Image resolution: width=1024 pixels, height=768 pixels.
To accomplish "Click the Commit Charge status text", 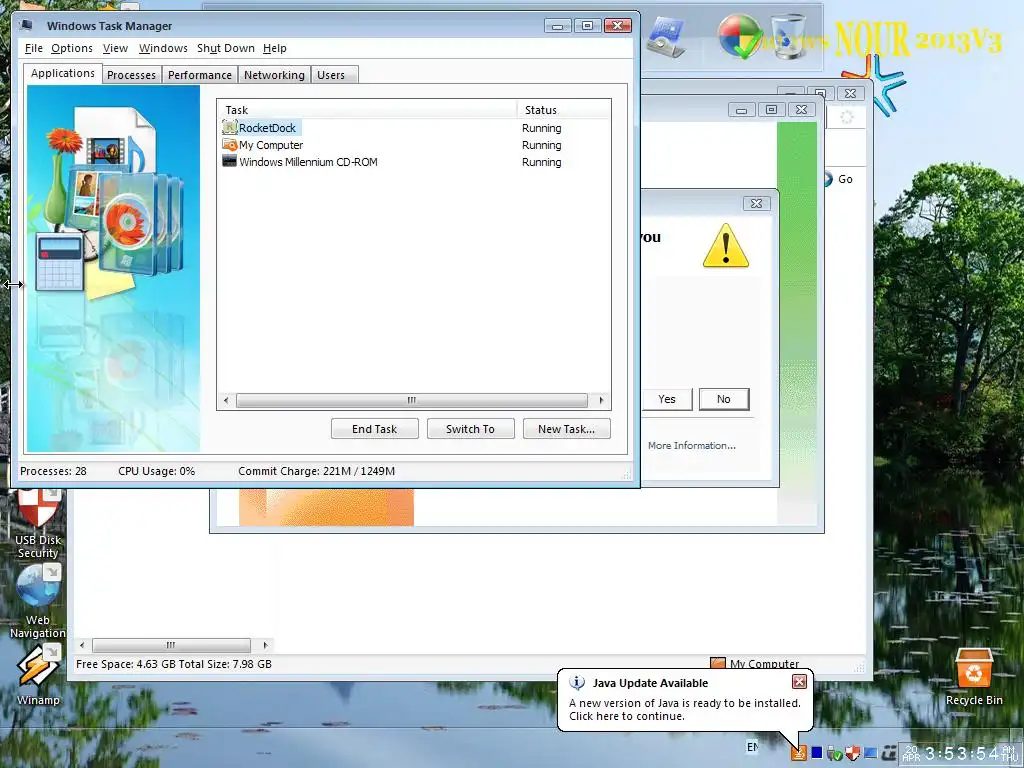I will coord(316,471).
